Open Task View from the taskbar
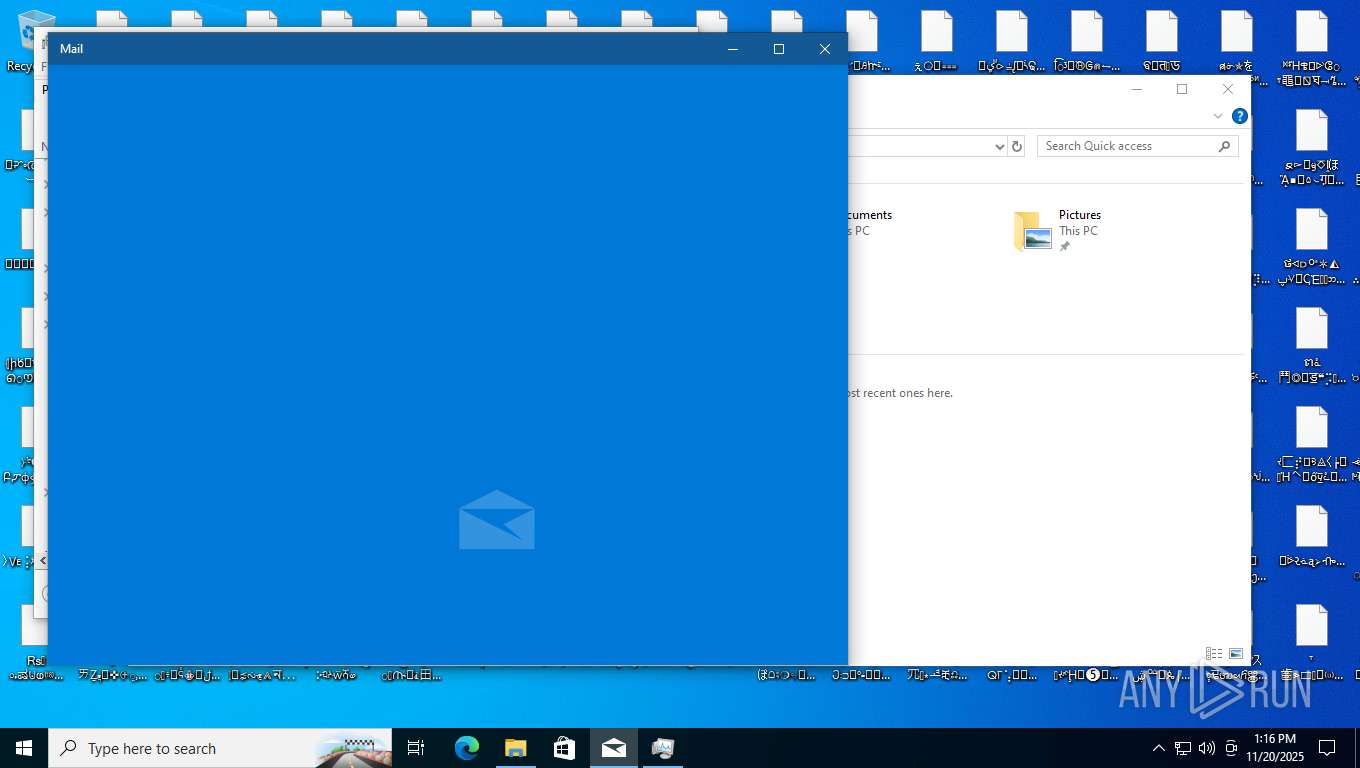The height and width of the screenshot is (768, 1360). coord(416,748)
